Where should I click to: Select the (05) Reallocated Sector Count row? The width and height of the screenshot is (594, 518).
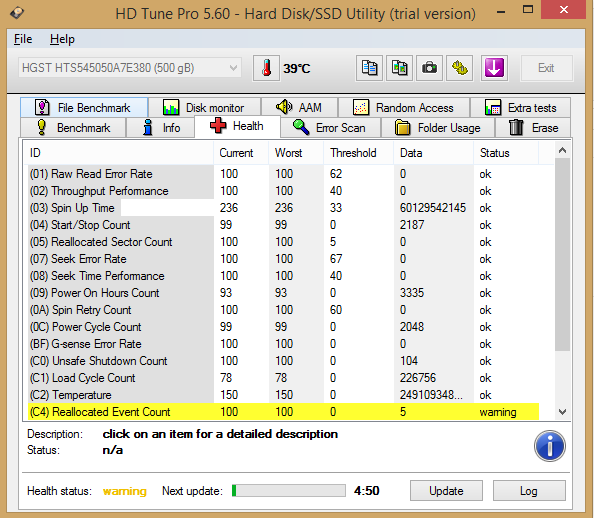pos(283,242)
